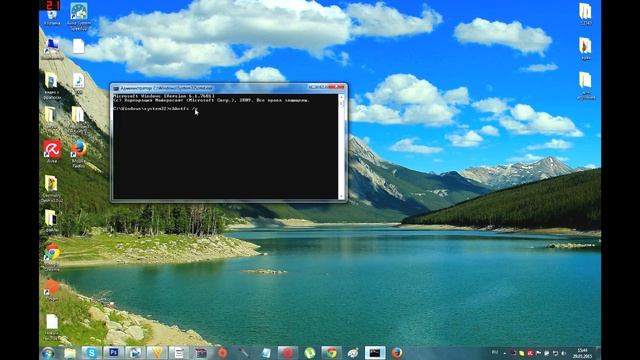This screenshot has width=640, height=360.
Task: Launch Avira from the desktop
Action: pyautogui.click(x=52, y=151)
